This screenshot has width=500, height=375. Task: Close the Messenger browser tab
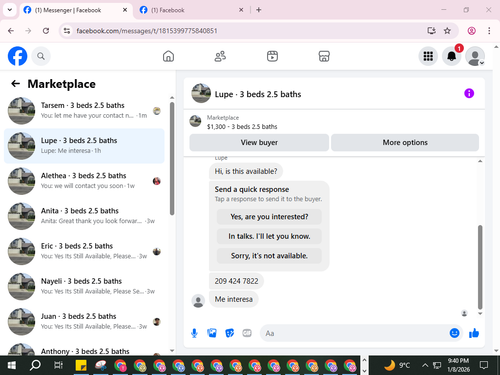click(125, 10)
